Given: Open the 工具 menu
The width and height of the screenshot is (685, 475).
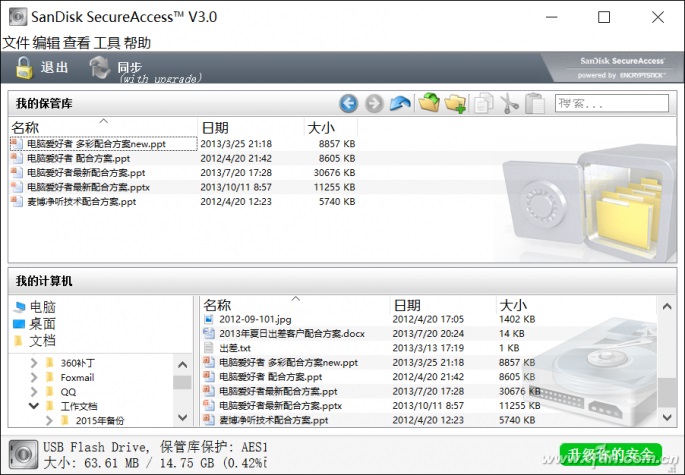Looking at the screenshot, I should tap(107, 43).
